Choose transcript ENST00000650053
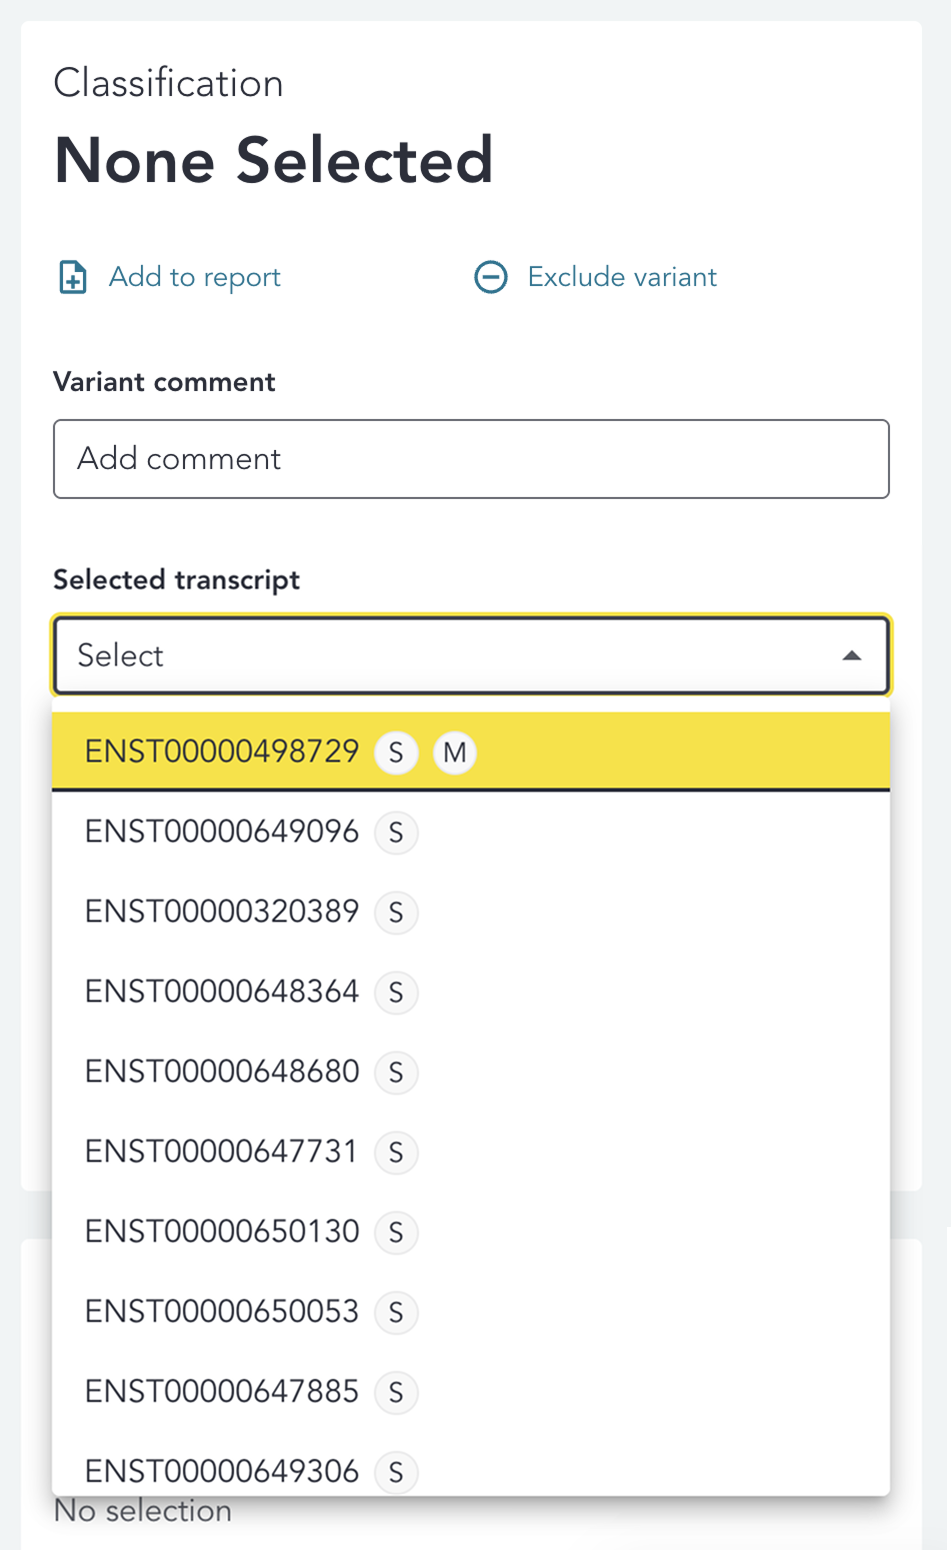 pyautogui.click(x=221, y=1312)
